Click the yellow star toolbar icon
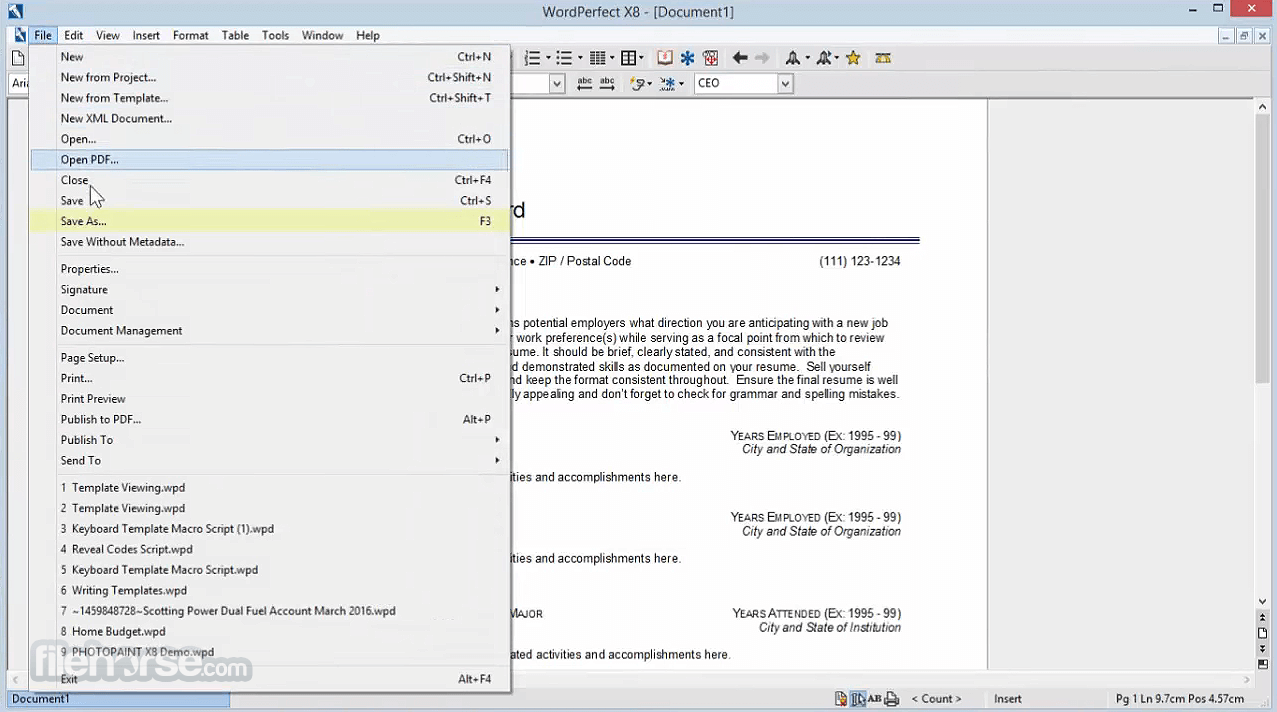The image size is (1277, 712). pos(853,58)
